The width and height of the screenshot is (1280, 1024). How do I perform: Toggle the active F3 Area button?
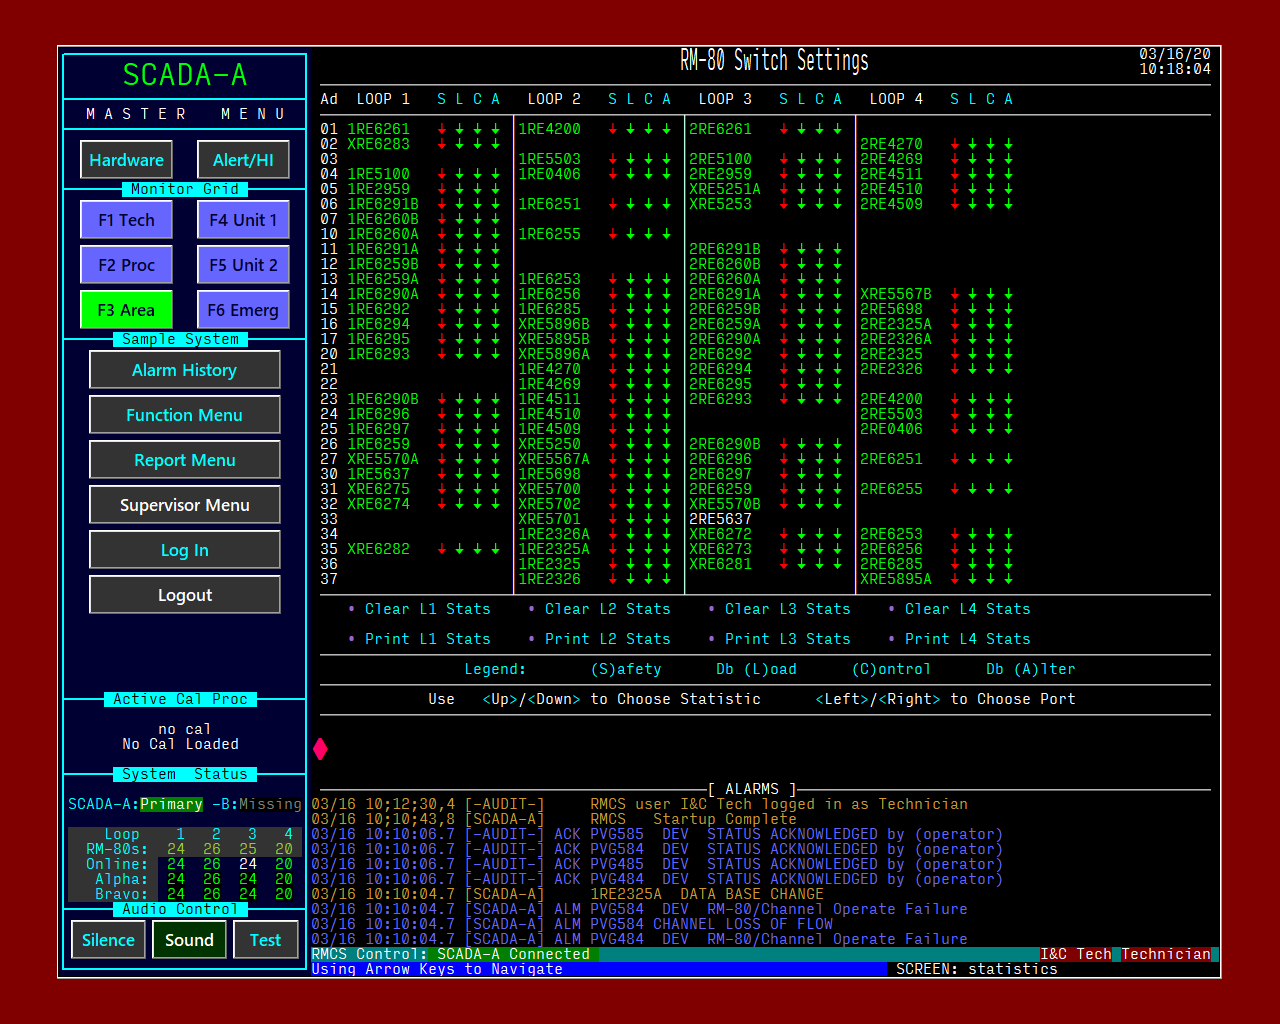pos(126,310)
